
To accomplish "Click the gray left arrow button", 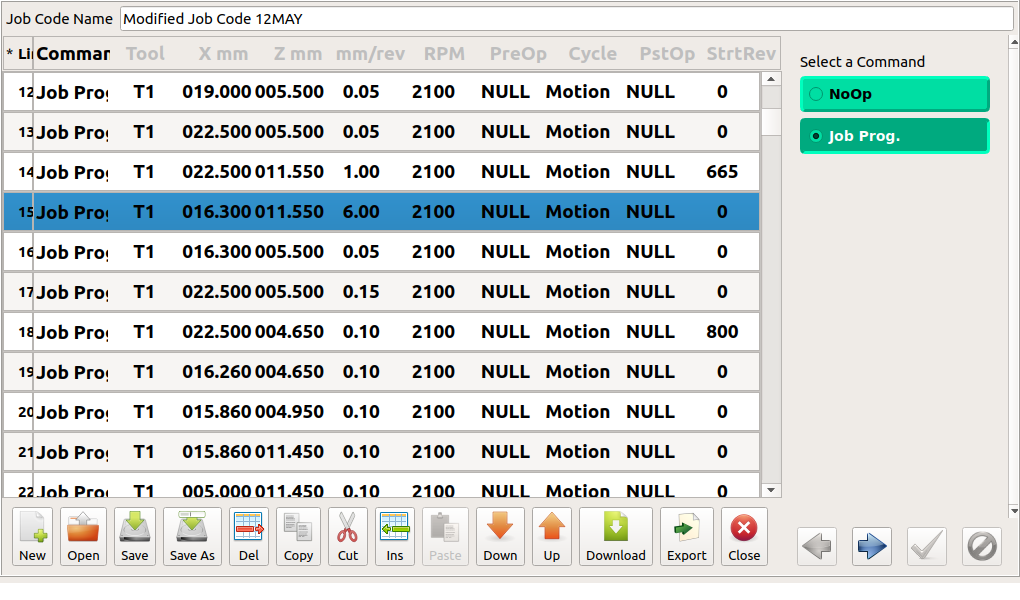I will tap(816, 546).
